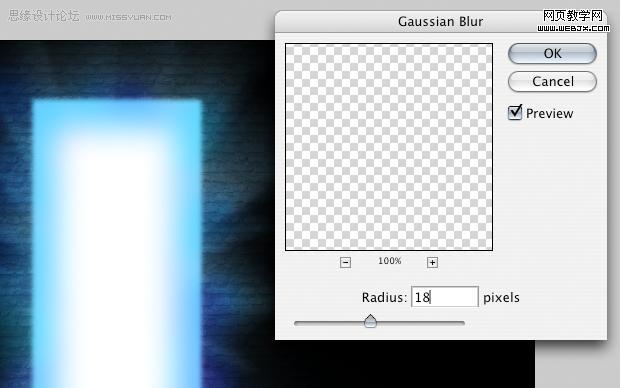Cancel the Gaussian Blur dialog

552,81
